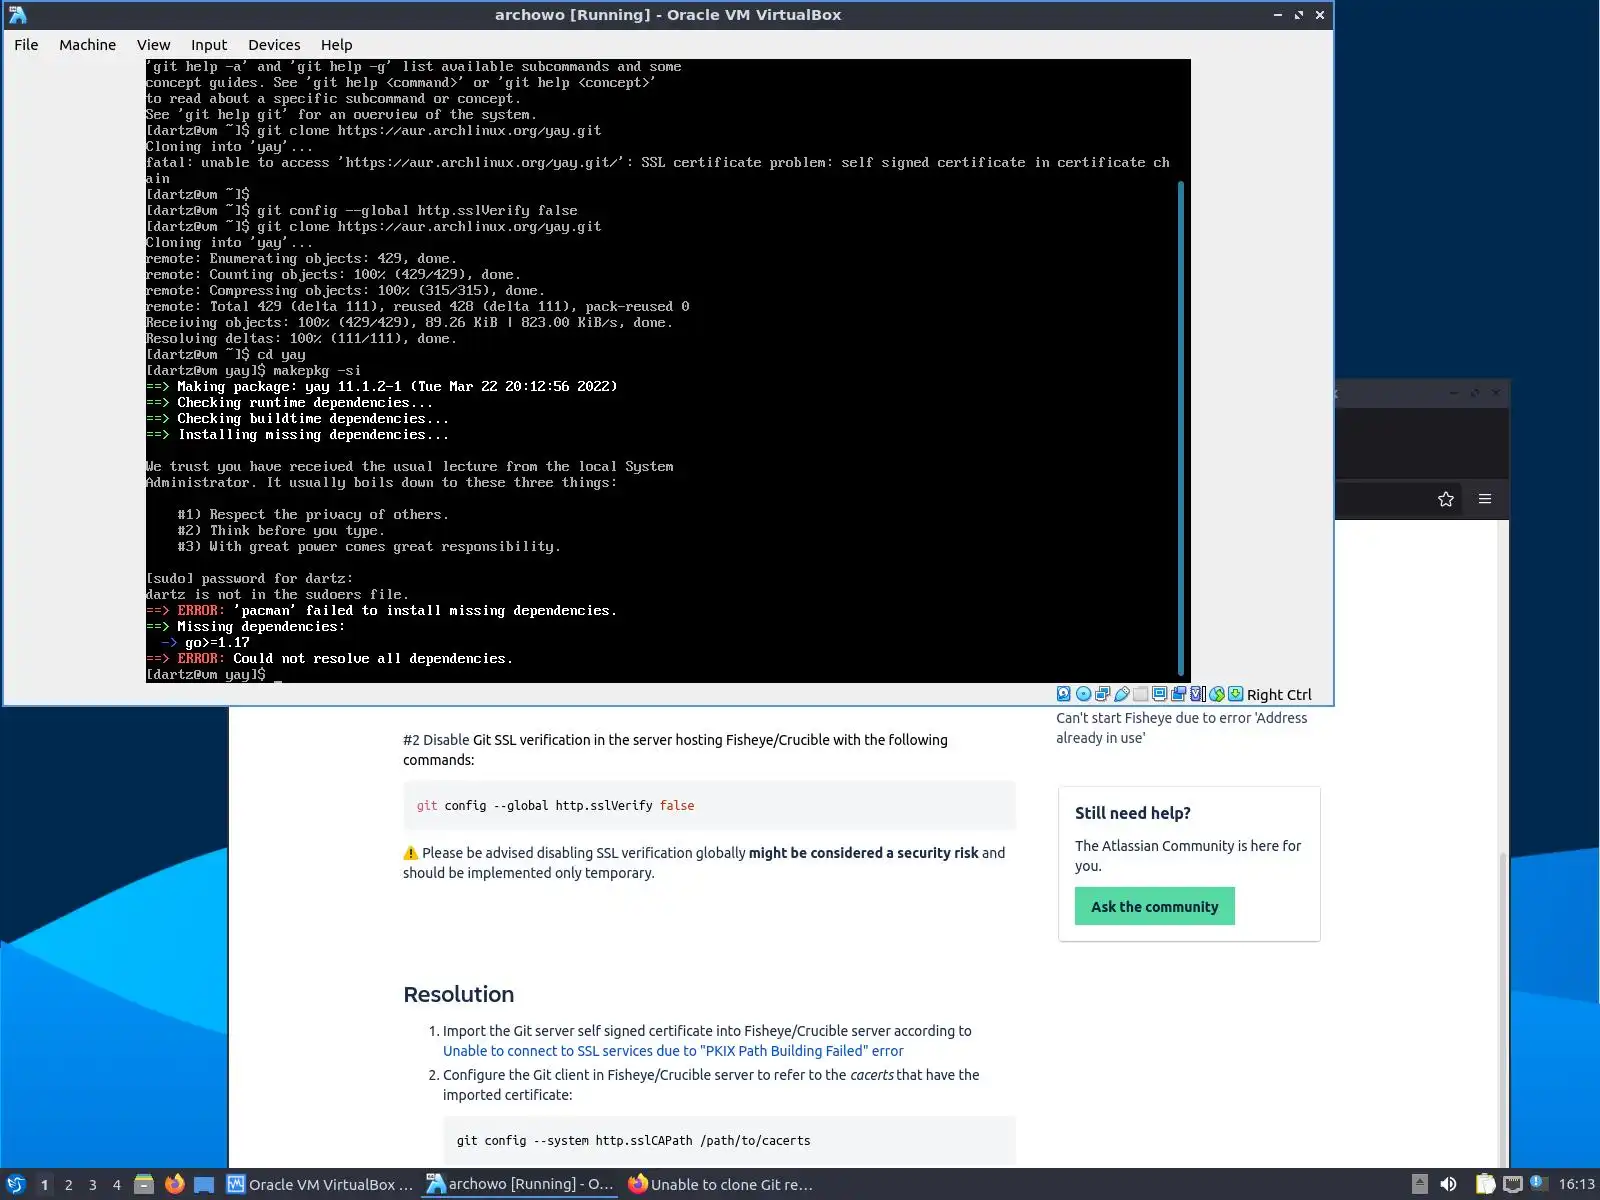The height and width of the screenshot is (1200, 1600).
Task: Open Firefox hamburger application menu
Action: coord(1485,499)
